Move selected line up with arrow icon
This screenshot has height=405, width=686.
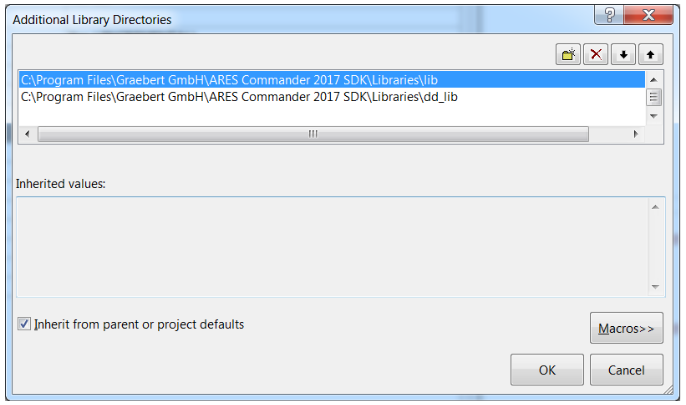(650, 54)
